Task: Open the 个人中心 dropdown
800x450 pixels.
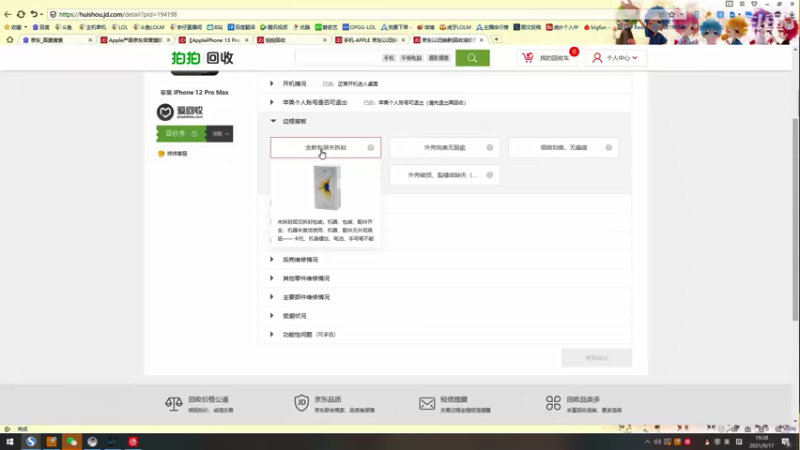Action: click(616, 58)
